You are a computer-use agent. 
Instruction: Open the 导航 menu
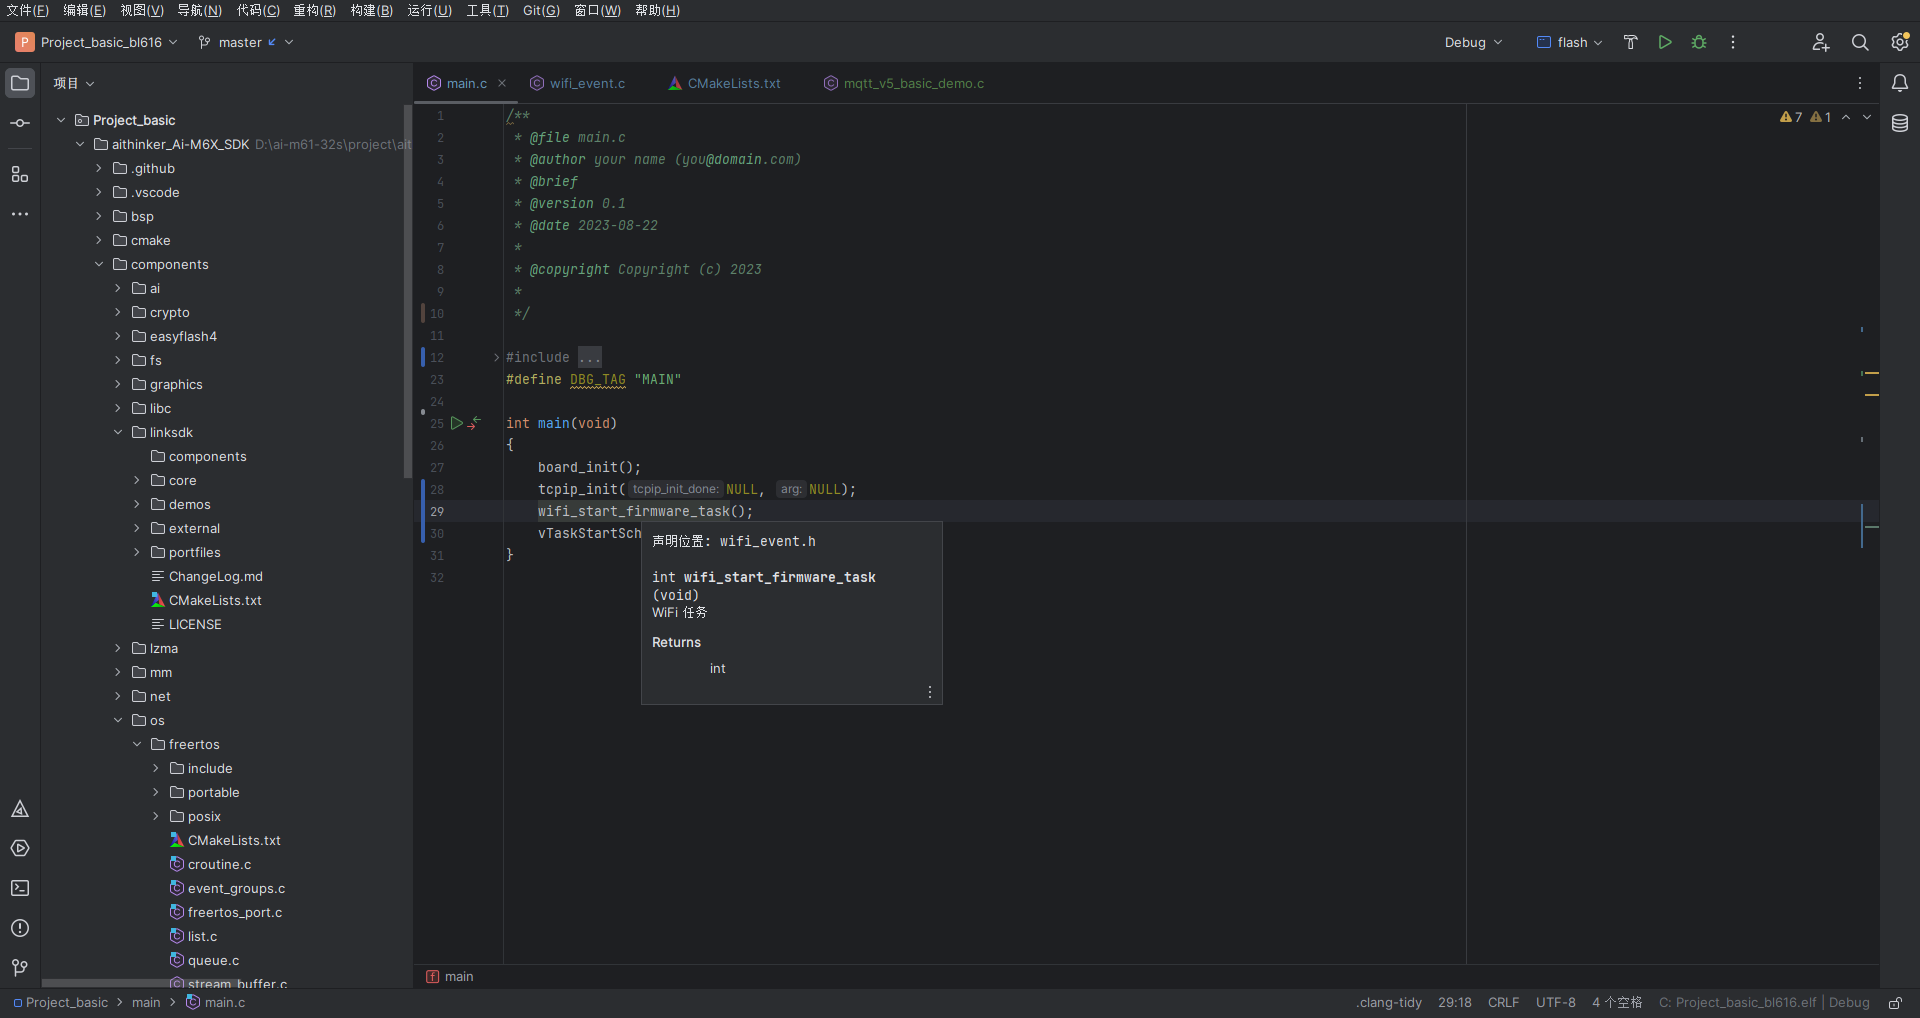click(199, 10)
